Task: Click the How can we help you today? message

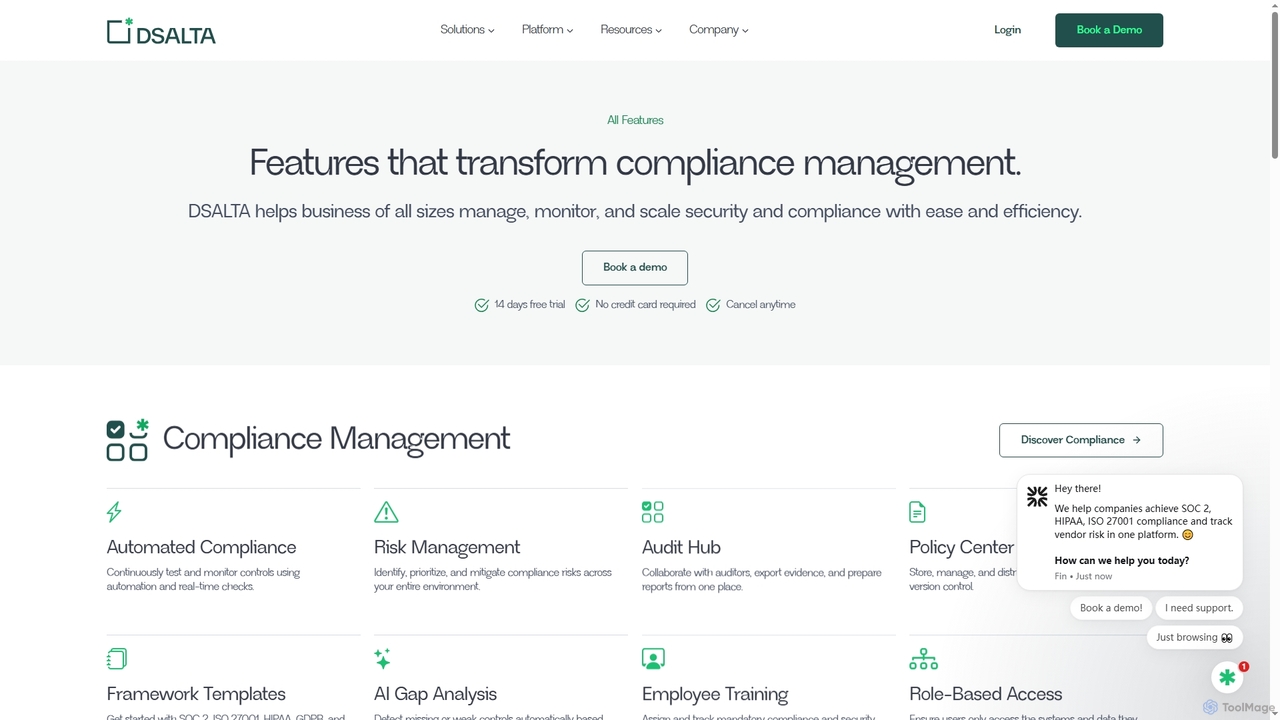Action: (x=1122, y=561)
